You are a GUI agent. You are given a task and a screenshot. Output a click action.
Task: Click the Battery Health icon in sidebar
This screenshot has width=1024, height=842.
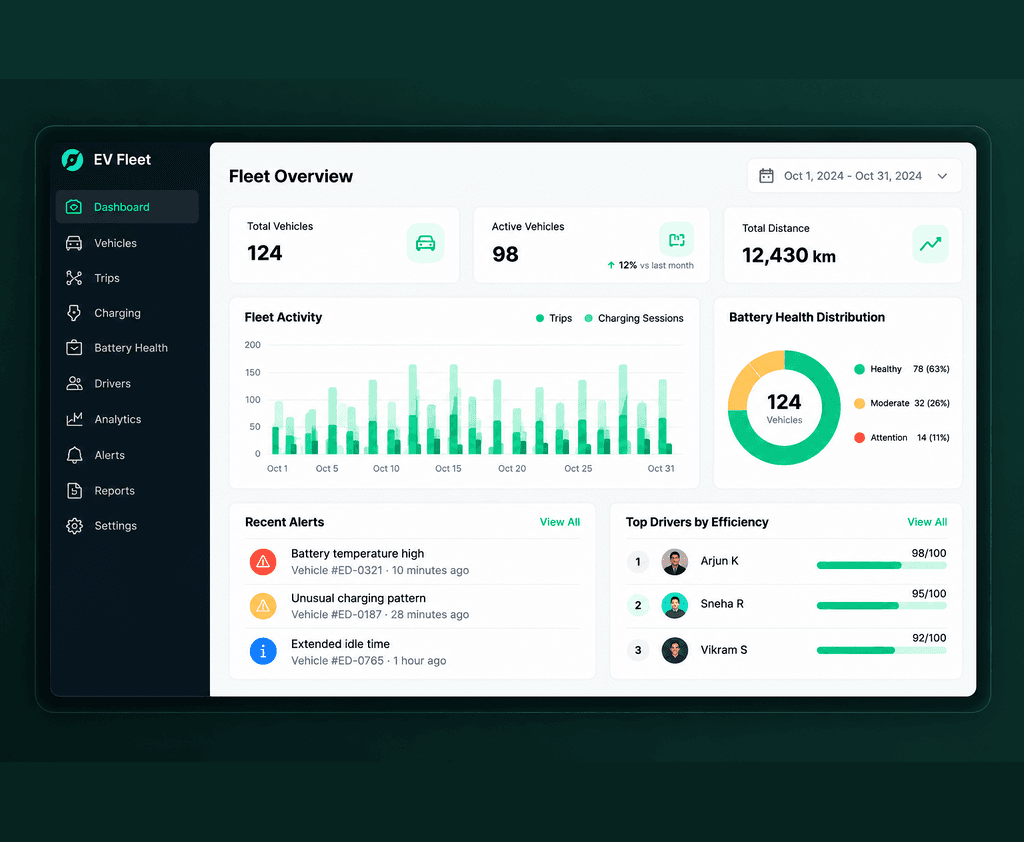(74, 348)
